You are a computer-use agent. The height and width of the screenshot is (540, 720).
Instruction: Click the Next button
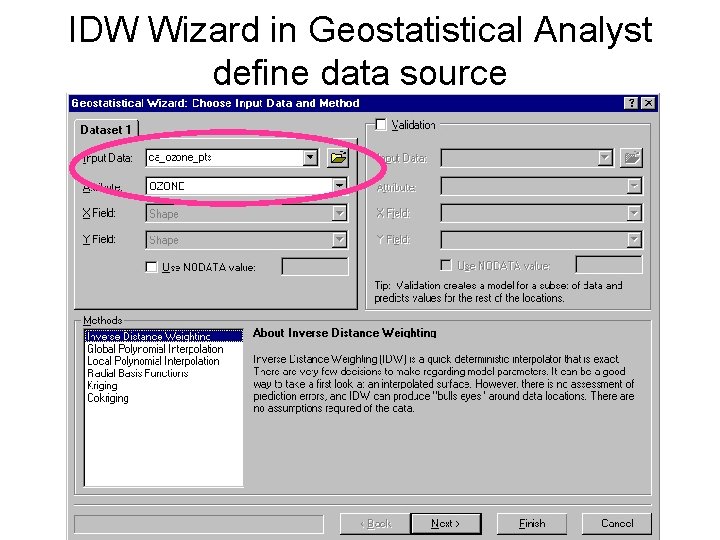[446, 523]
